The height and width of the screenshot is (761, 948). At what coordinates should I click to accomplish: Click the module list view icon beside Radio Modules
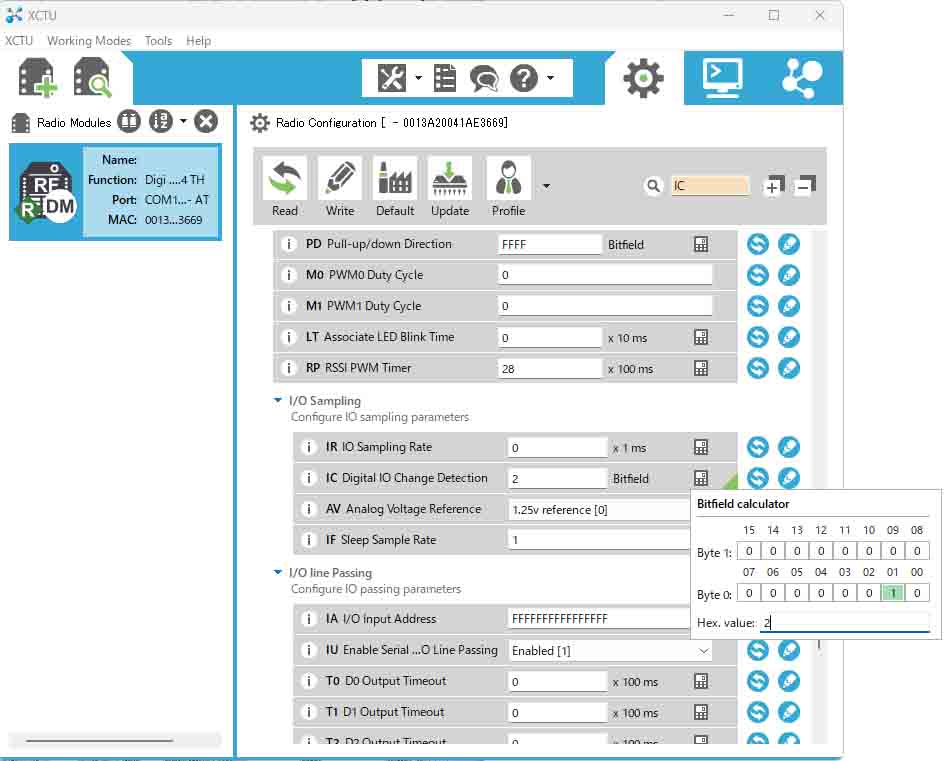click(128, 122)
